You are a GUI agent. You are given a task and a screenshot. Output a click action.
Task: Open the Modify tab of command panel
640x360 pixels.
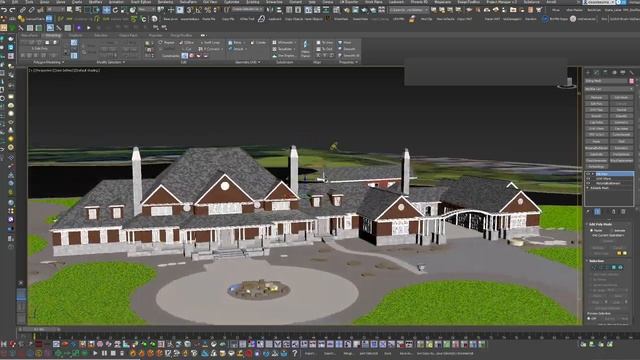point(596,72)
